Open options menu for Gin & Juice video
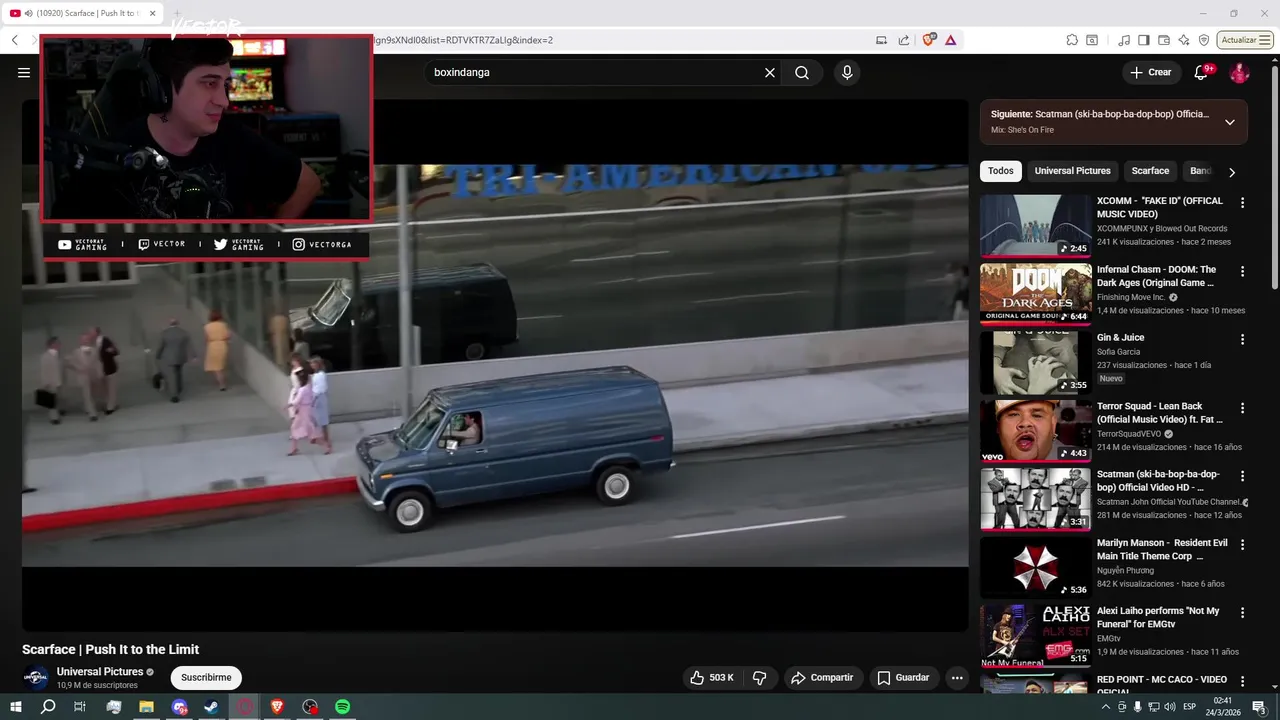This screenshot has width=1280, height=720. tap(1243, 340)
